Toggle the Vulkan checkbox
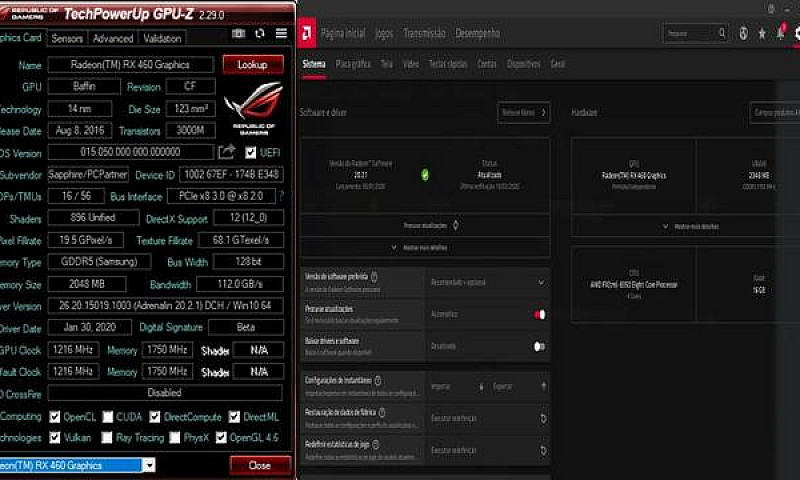This screenshot has height=480, width=800. click(55, 438)
